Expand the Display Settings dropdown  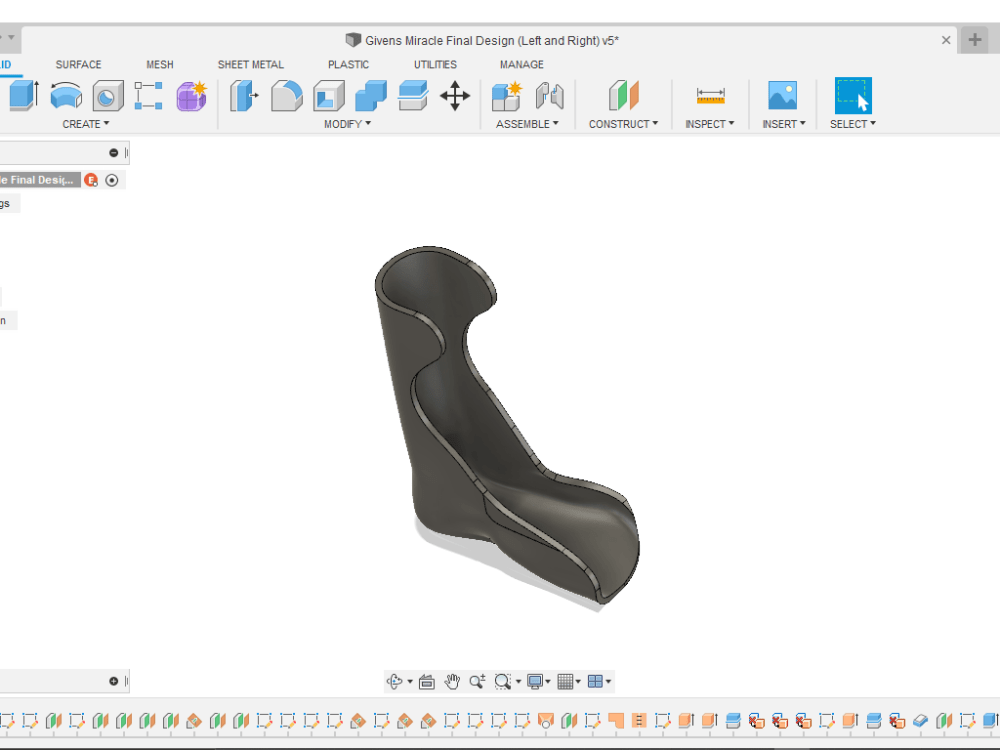click(537, 681)
